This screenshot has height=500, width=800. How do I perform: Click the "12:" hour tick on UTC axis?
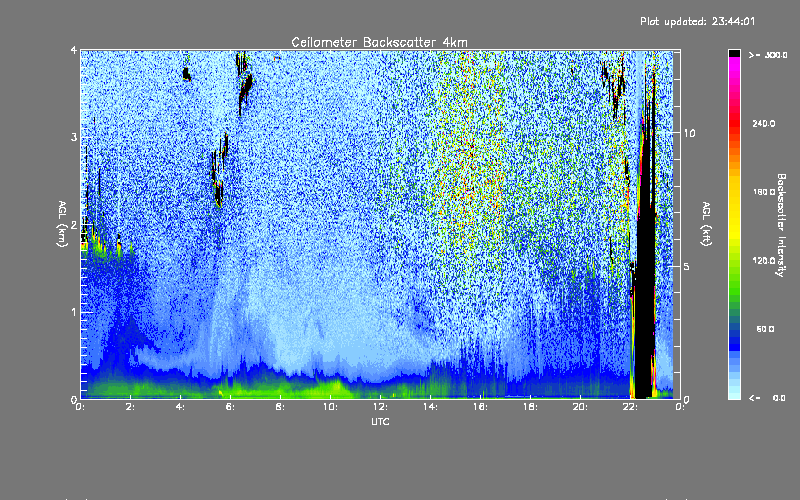[x=380, y=407]
